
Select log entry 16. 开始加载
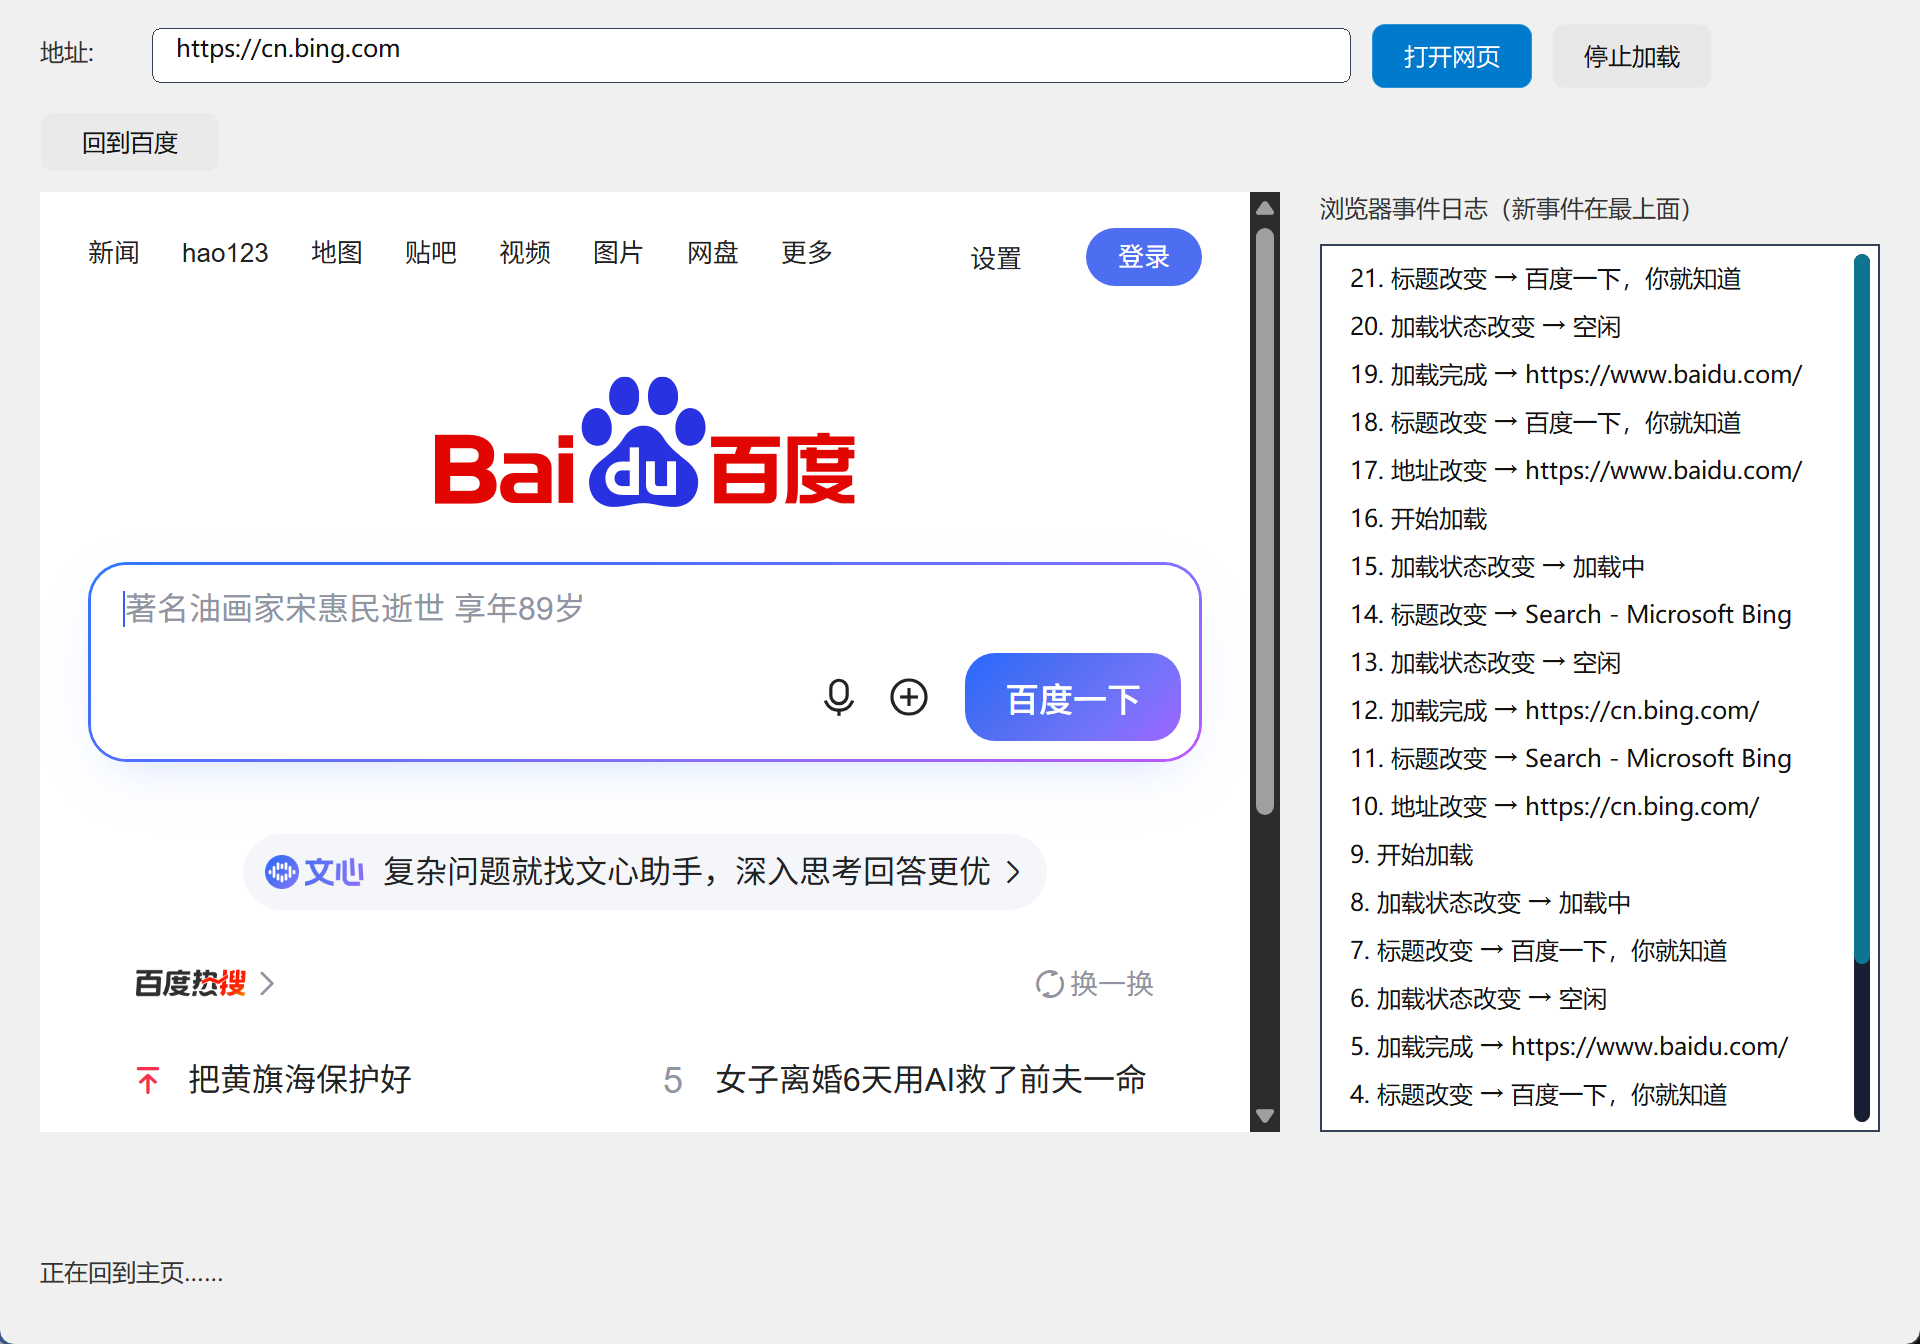tap(1418, 518)
